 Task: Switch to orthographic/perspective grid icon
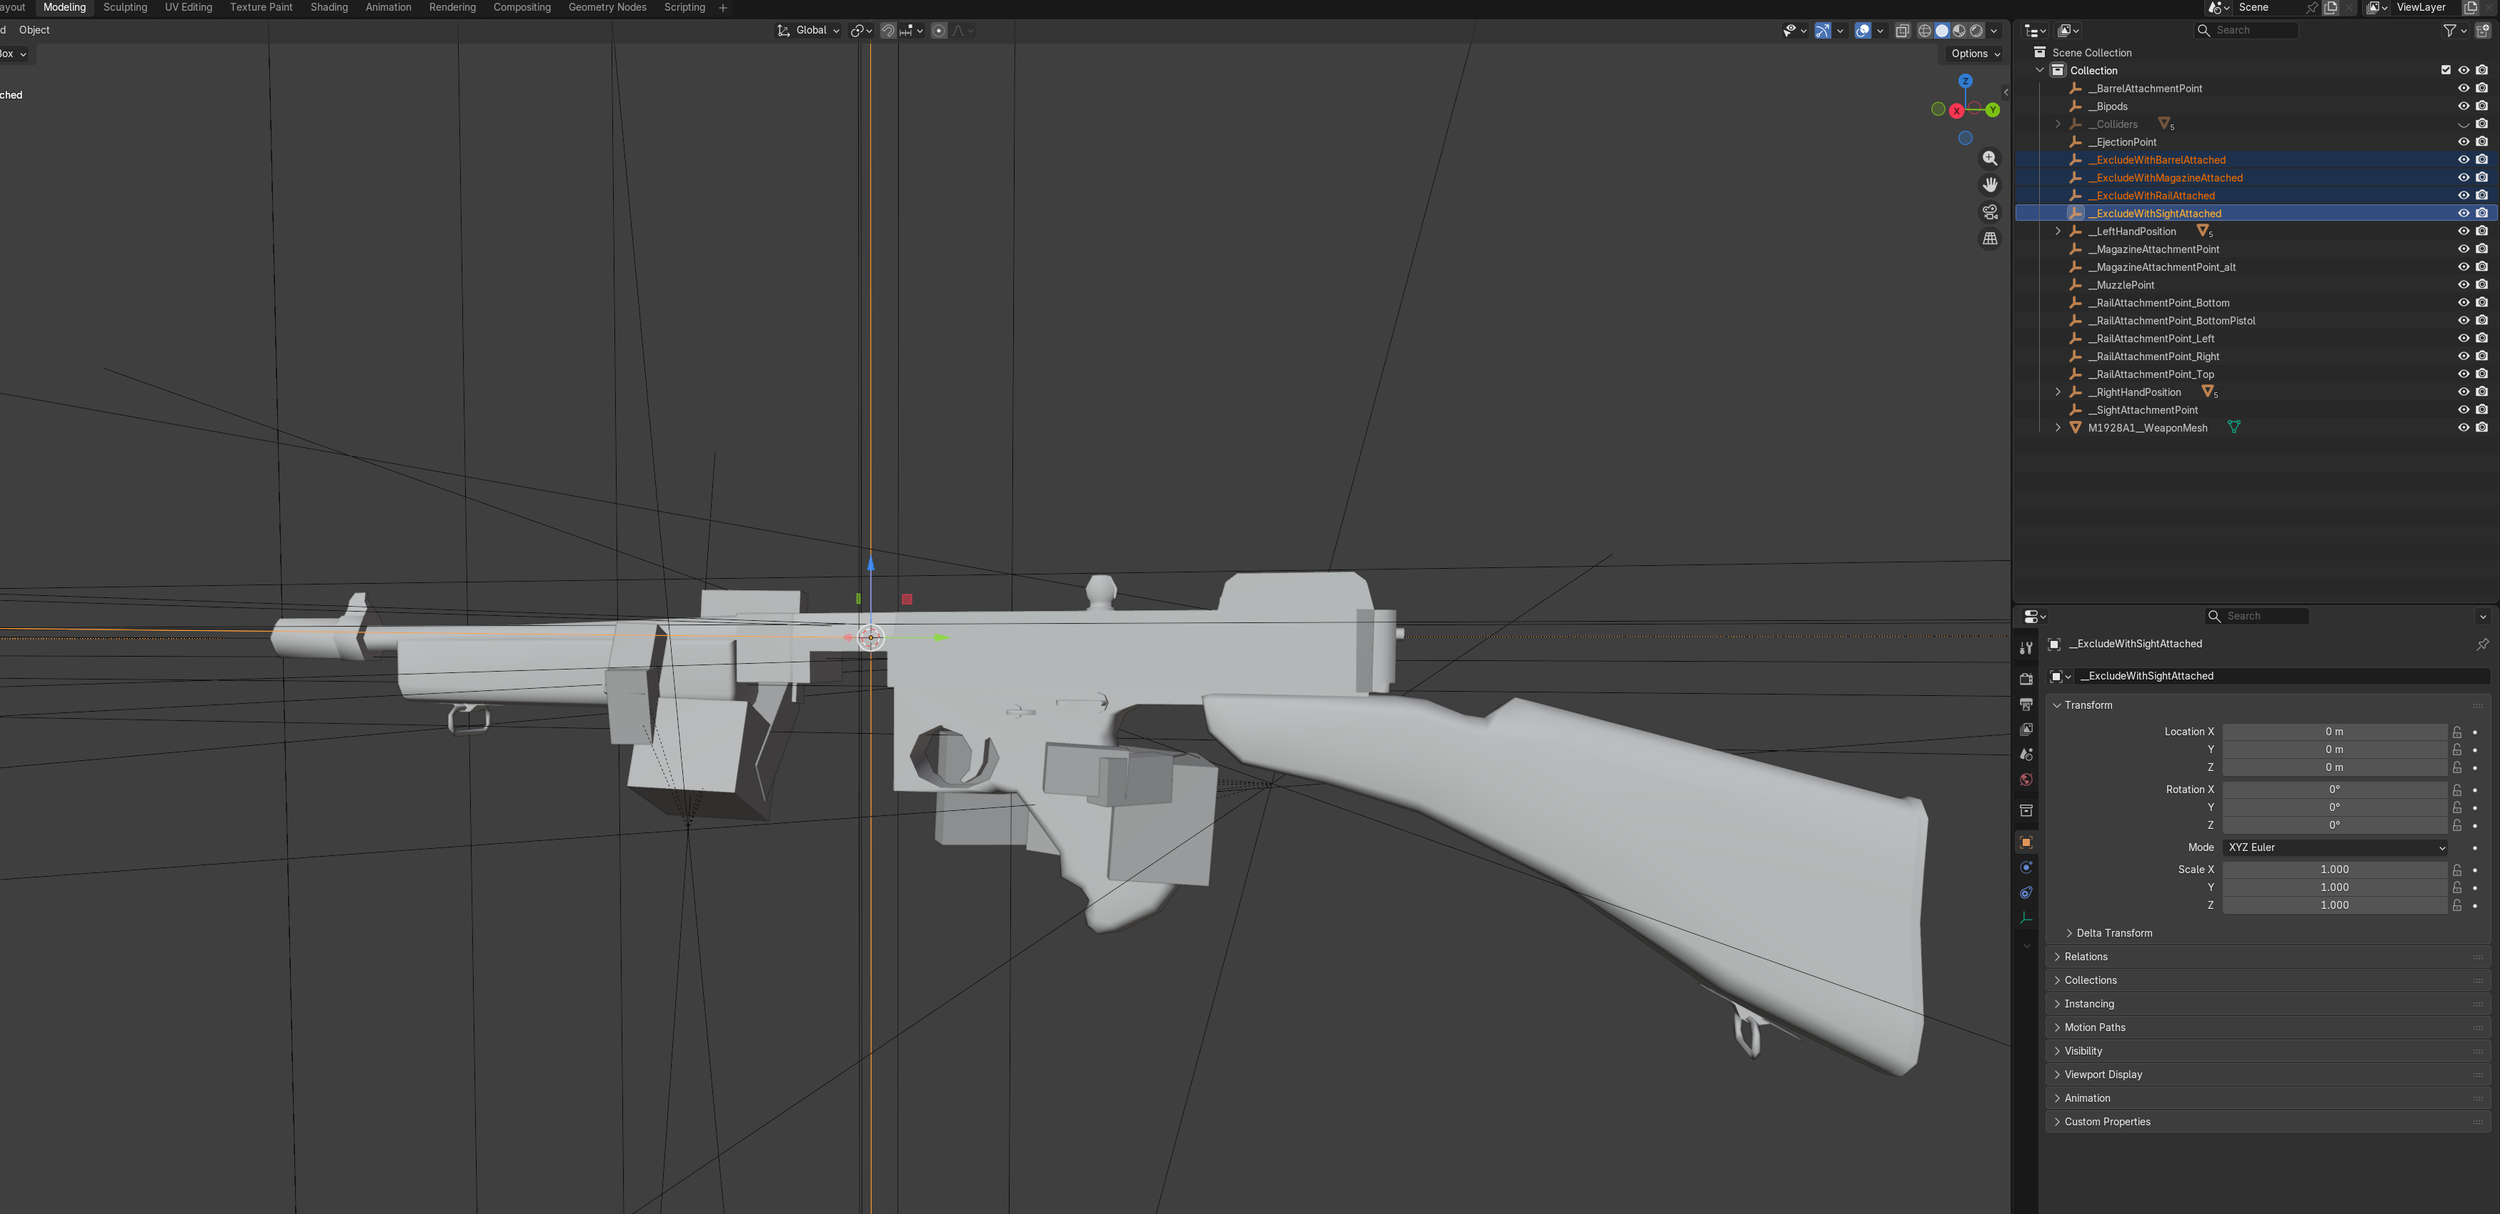coord(1990,239)
